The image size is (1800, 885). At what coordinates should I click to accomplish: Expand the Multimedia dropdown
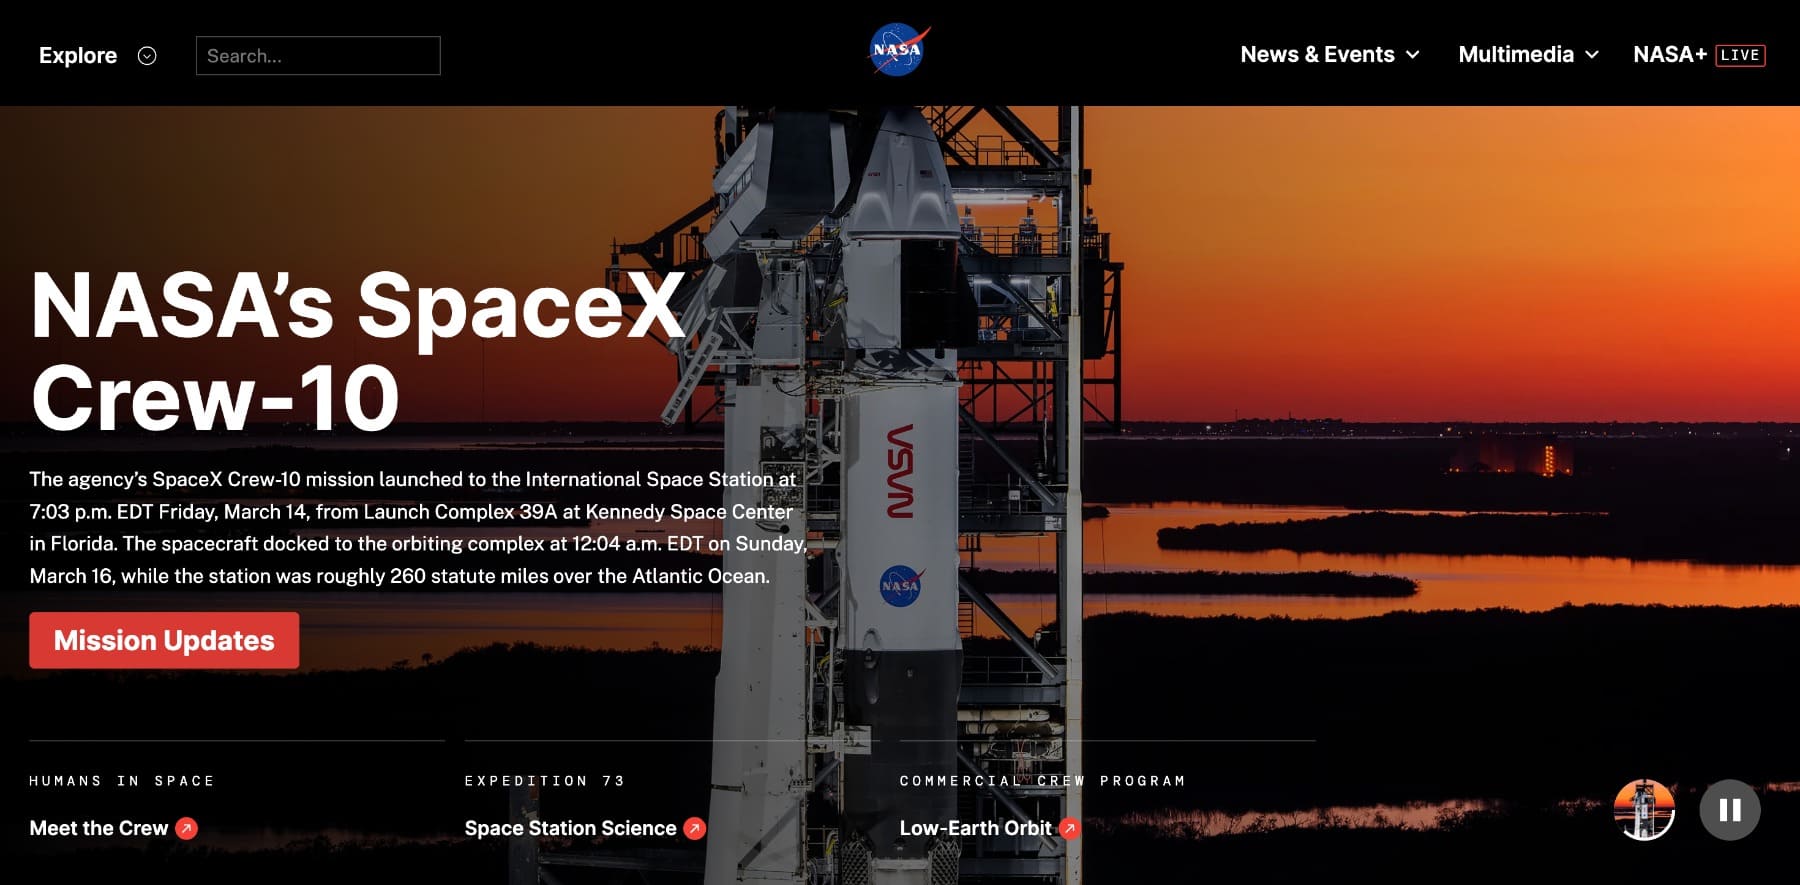pos(1528,55)
